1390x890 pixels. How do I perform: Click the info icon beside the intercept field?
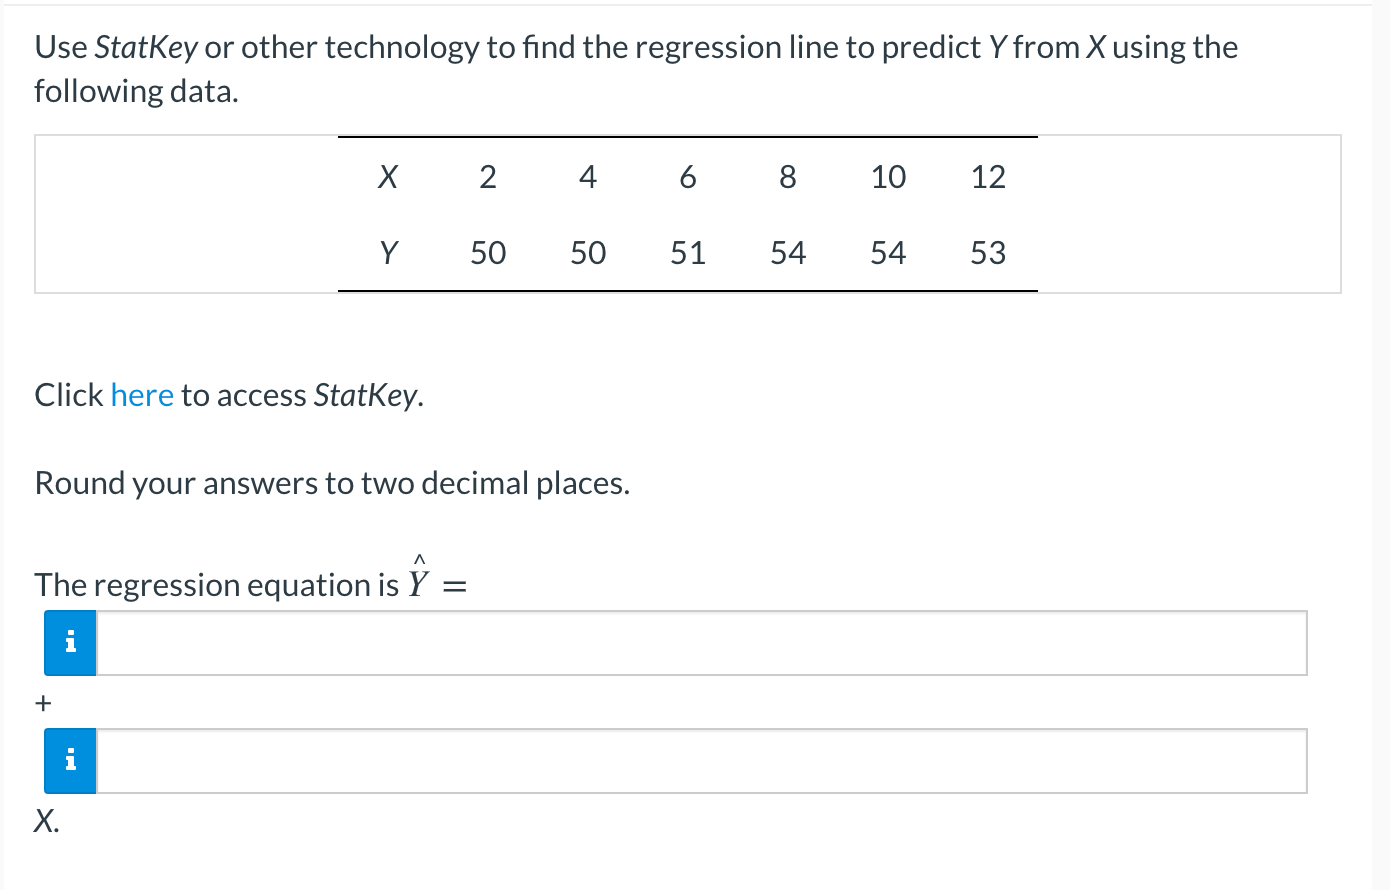pyautogui.click(x=70, y=643)
